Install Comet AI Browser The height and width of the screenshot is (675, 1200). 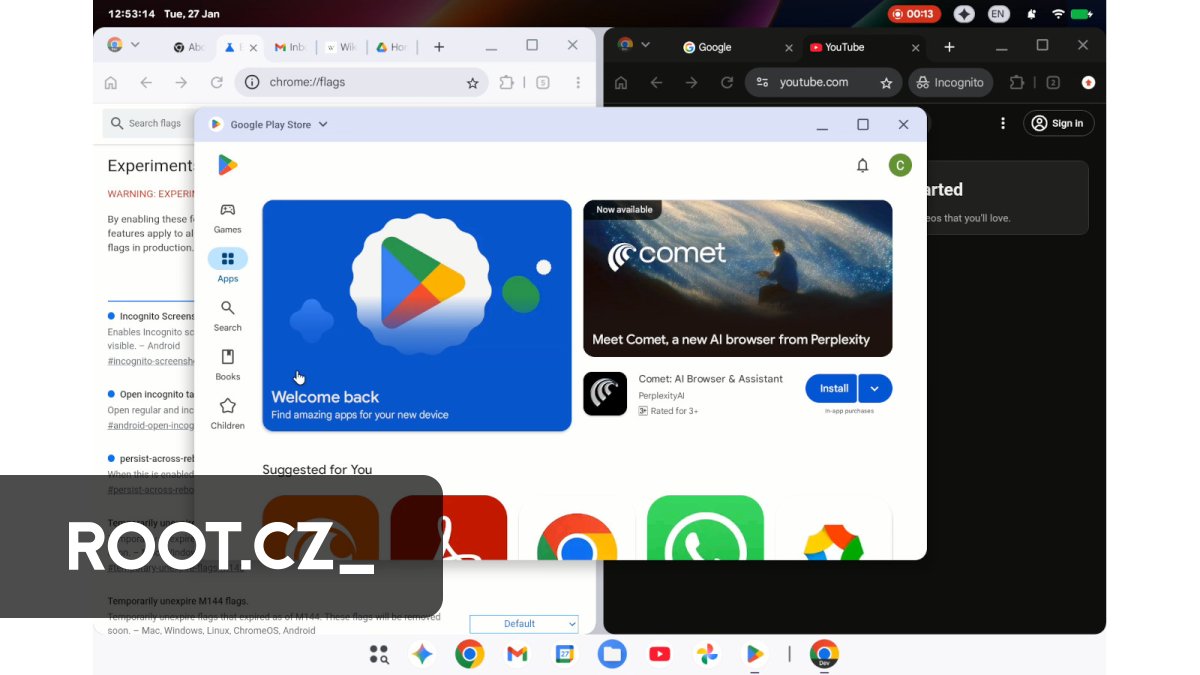pos(833,388)
